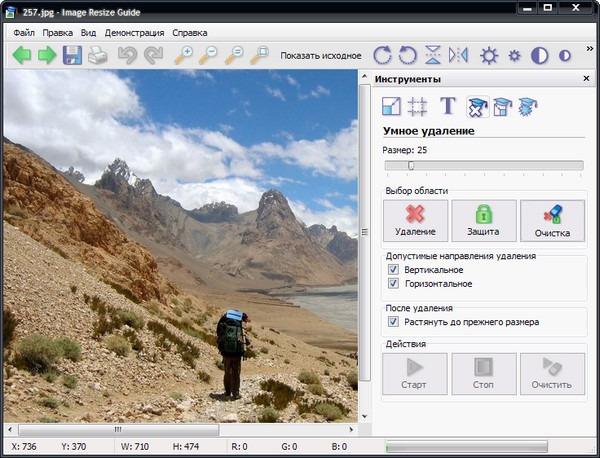Select the Text tool in the Инструменты panel
600x458 pixels.
pos(449,107)
